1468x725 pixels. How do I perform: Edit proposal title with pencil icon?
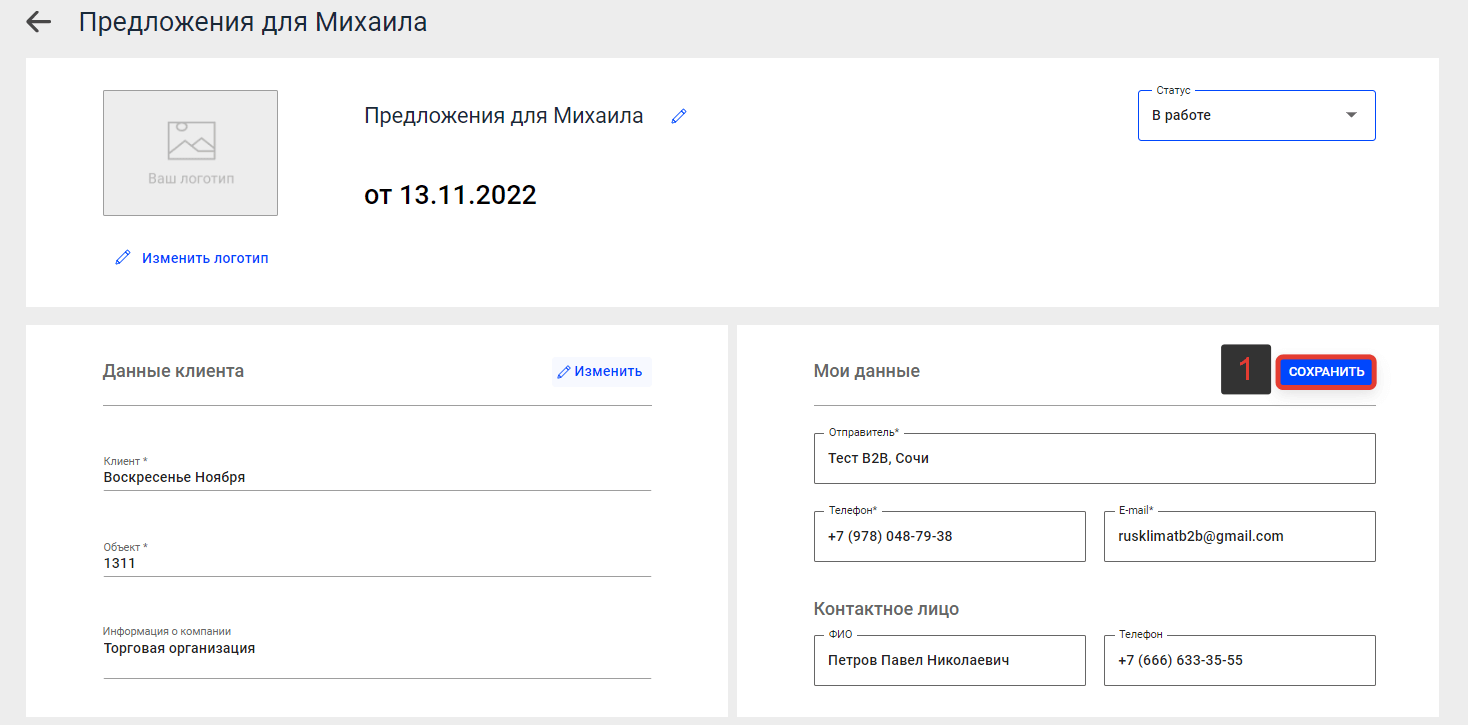679,116
